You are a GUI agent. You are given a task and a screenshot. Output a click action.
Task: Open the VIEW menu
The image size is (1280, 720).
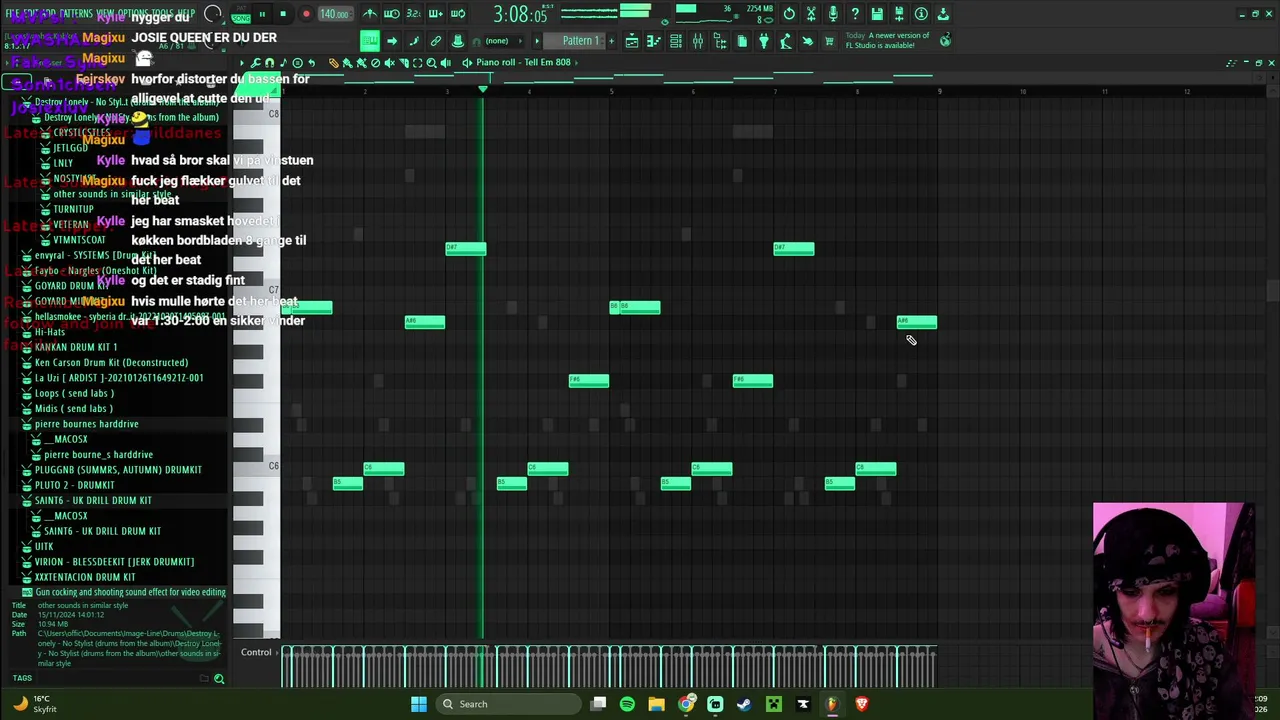[x=106, y=13]
